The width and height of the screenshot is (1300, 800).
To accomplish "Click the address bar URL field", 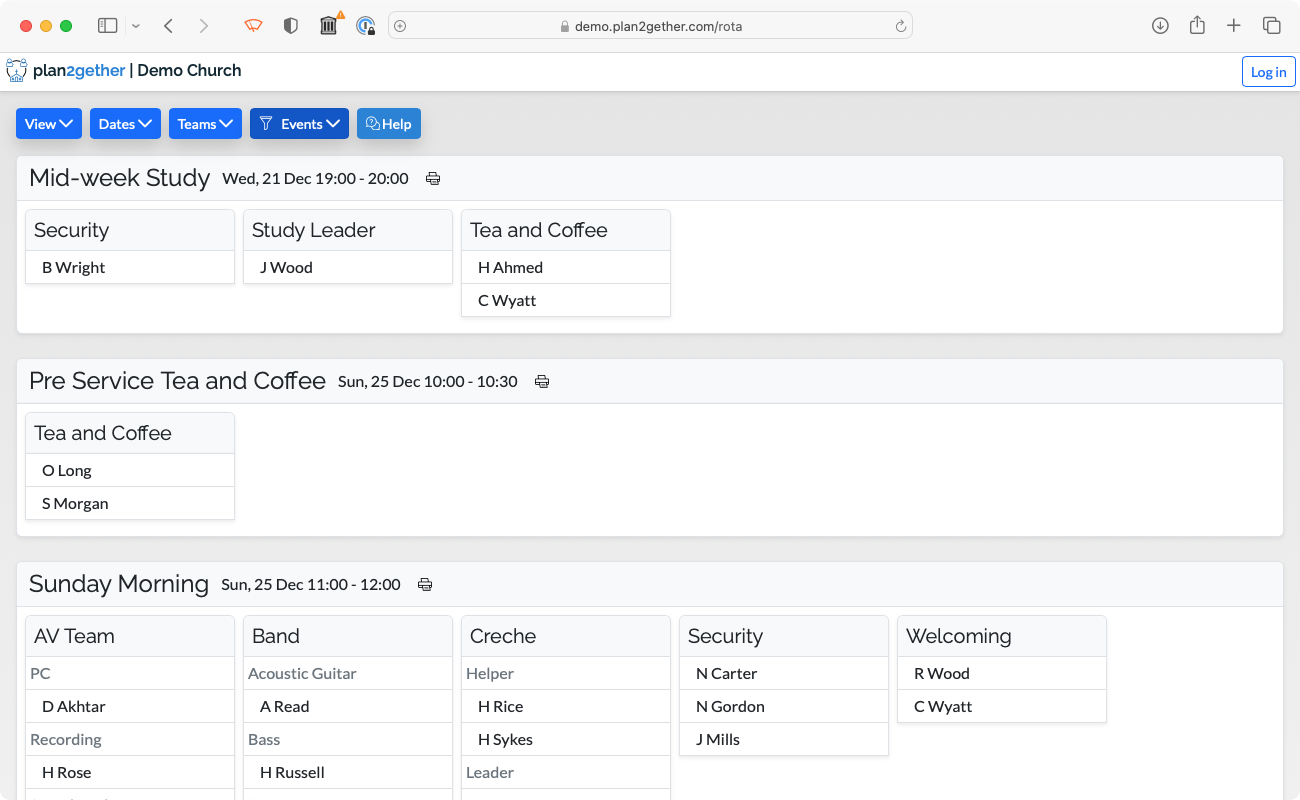I will (650, 27).
